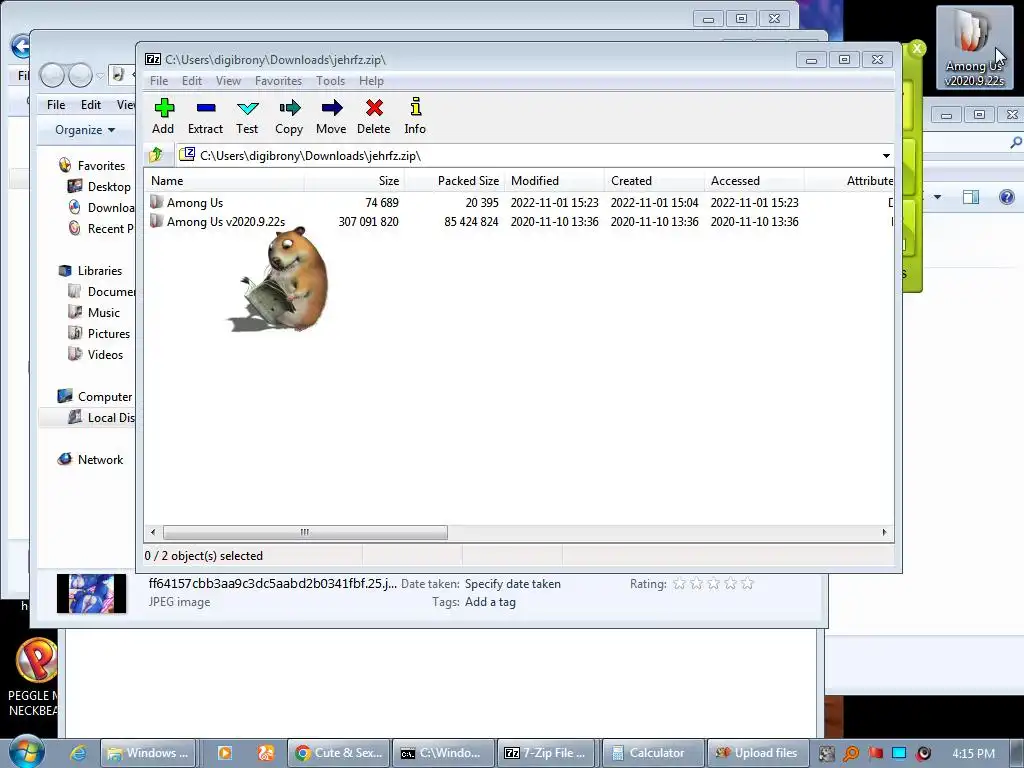Click Peggle Nights desktop icon
1024x768 pixels.
(34, 677)
